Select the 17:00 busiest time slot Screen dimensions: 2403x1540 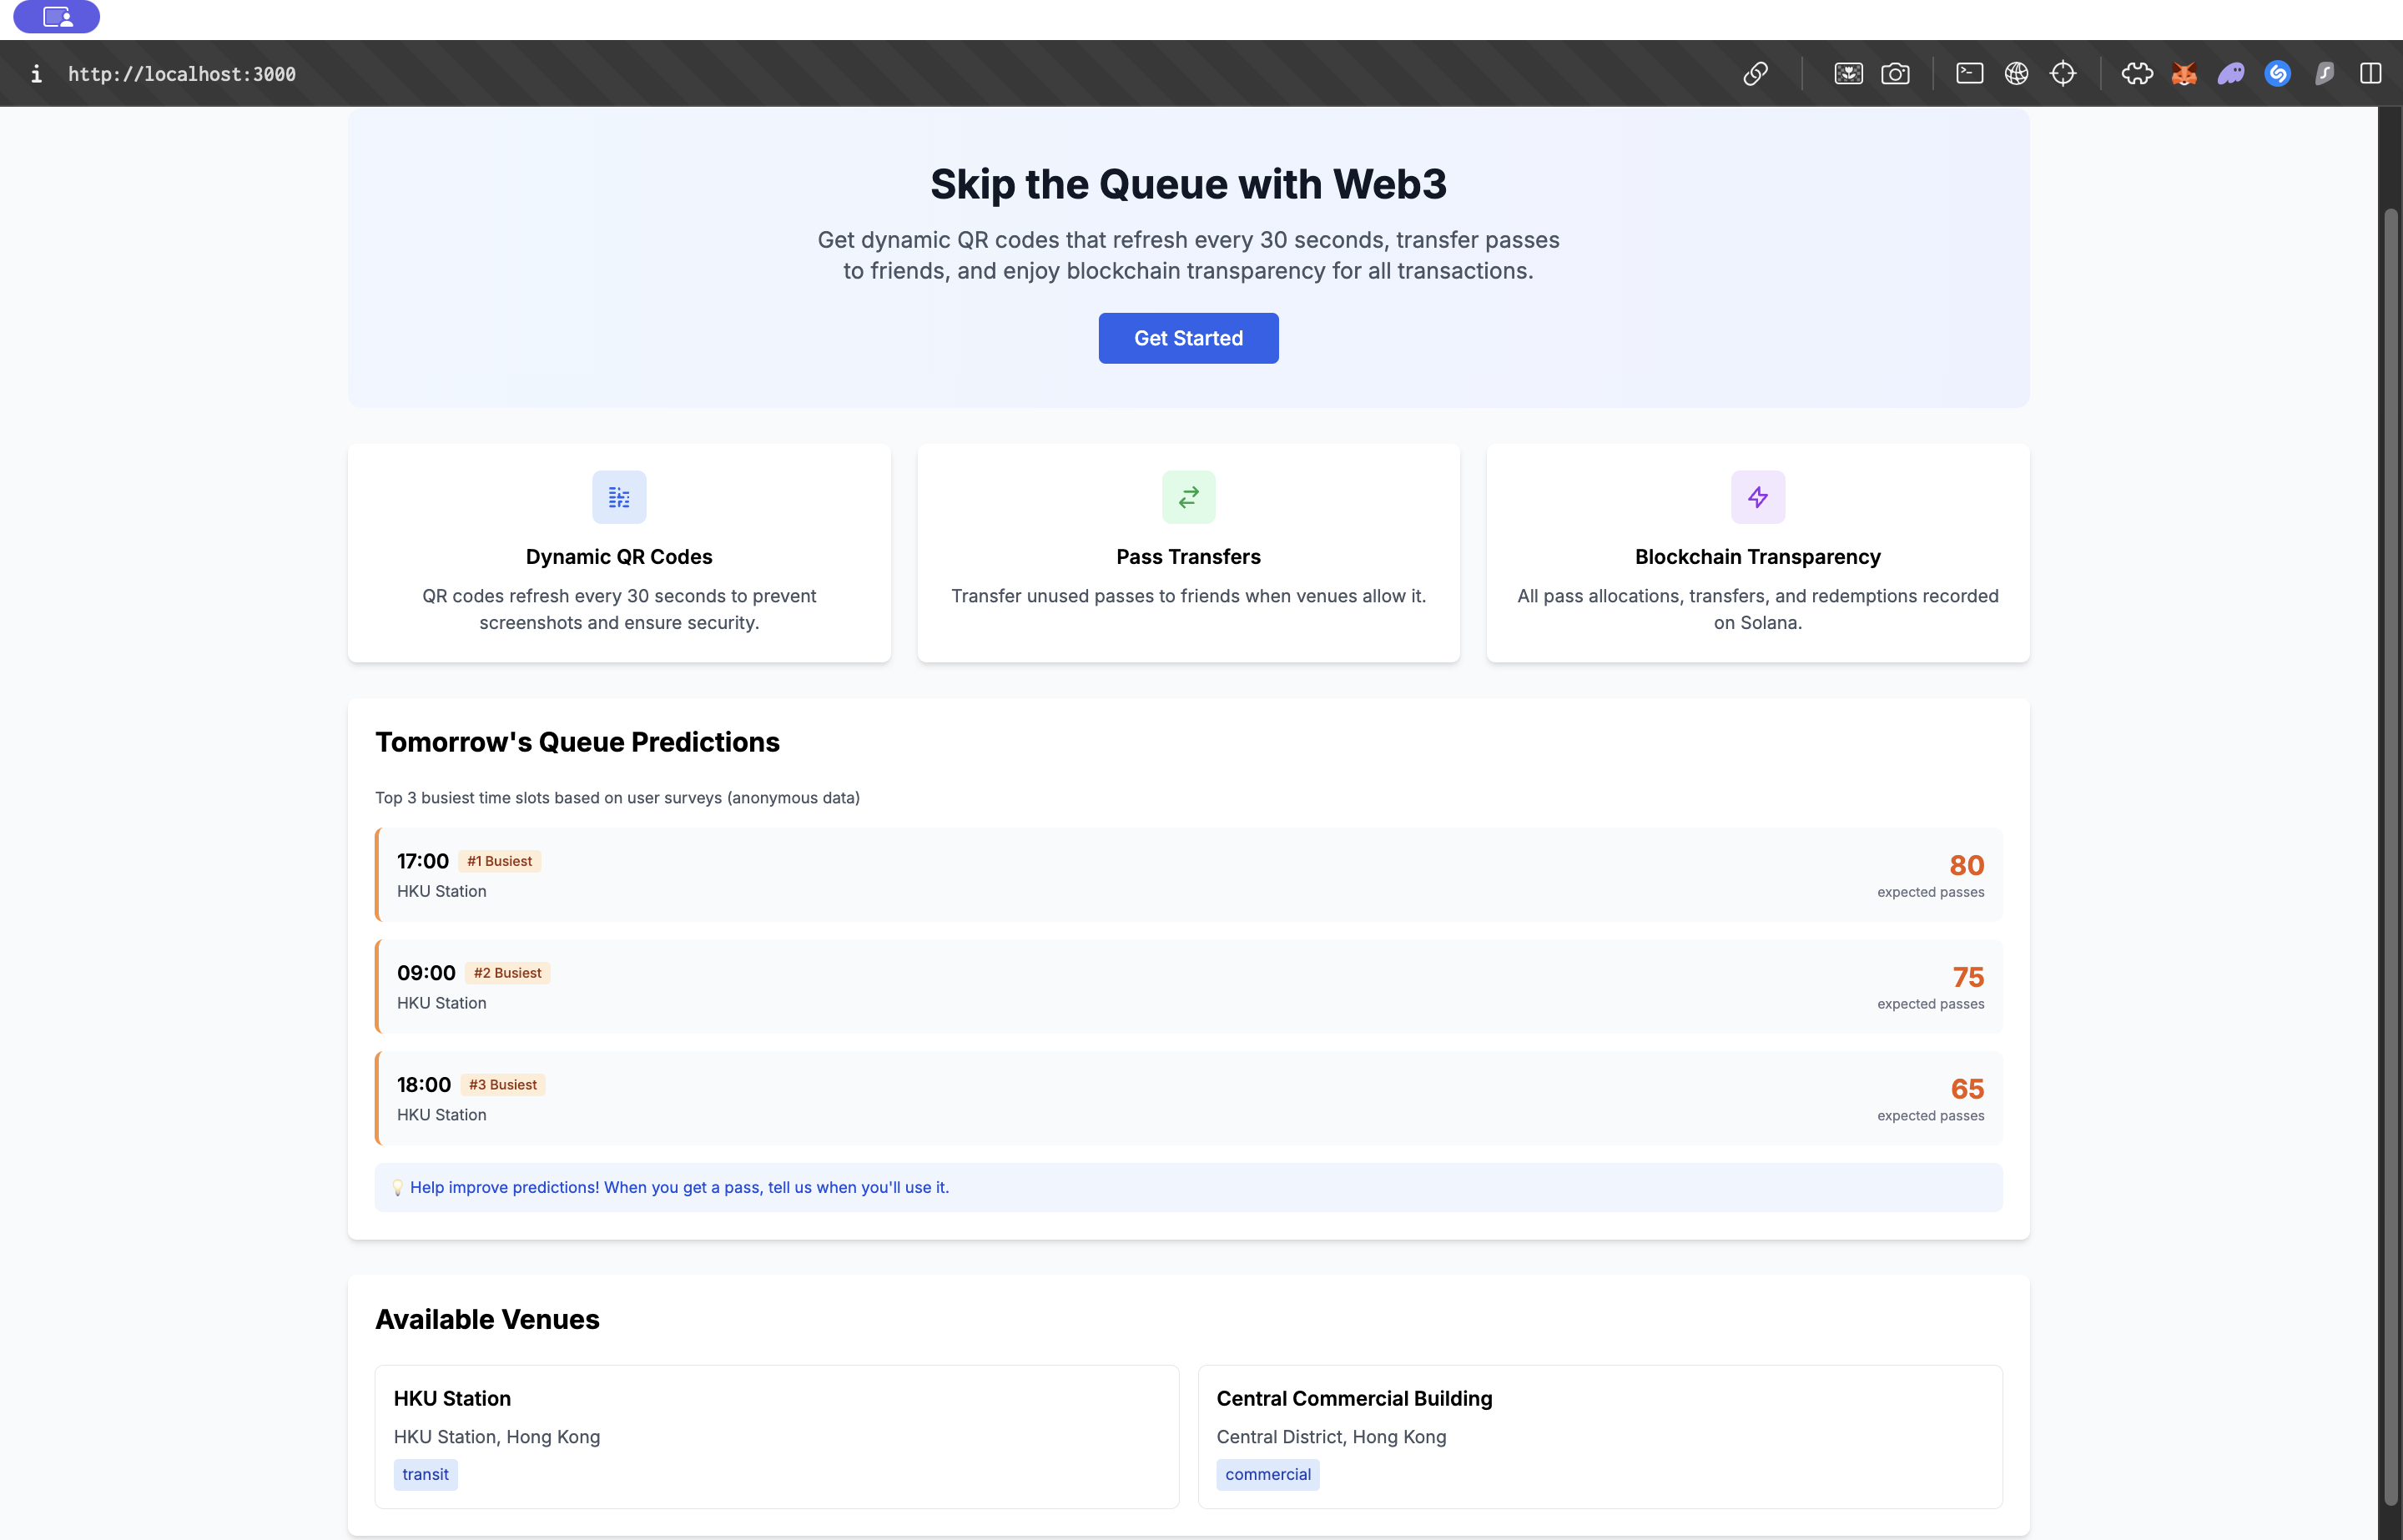coord(1188,875)
